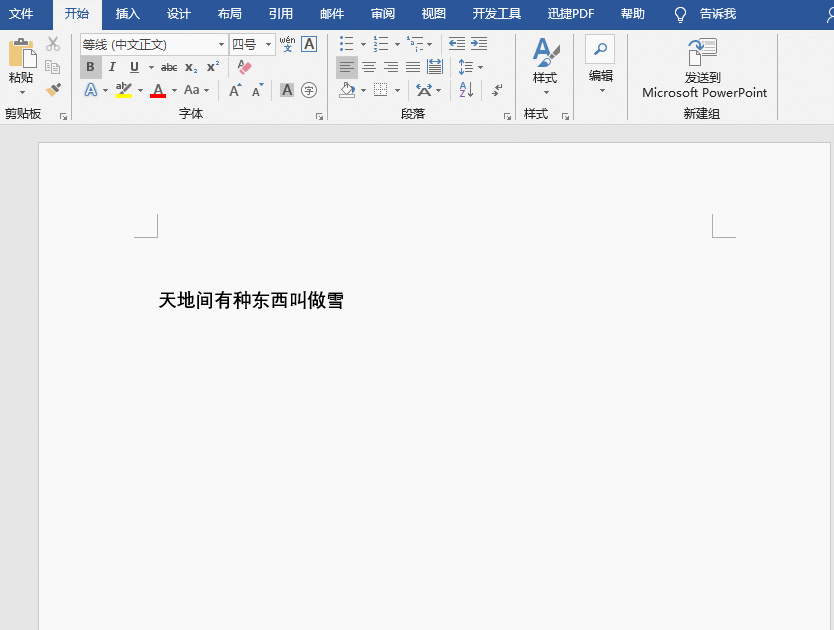Apply Enclose Characters with the 字 icon

(308, 89)
